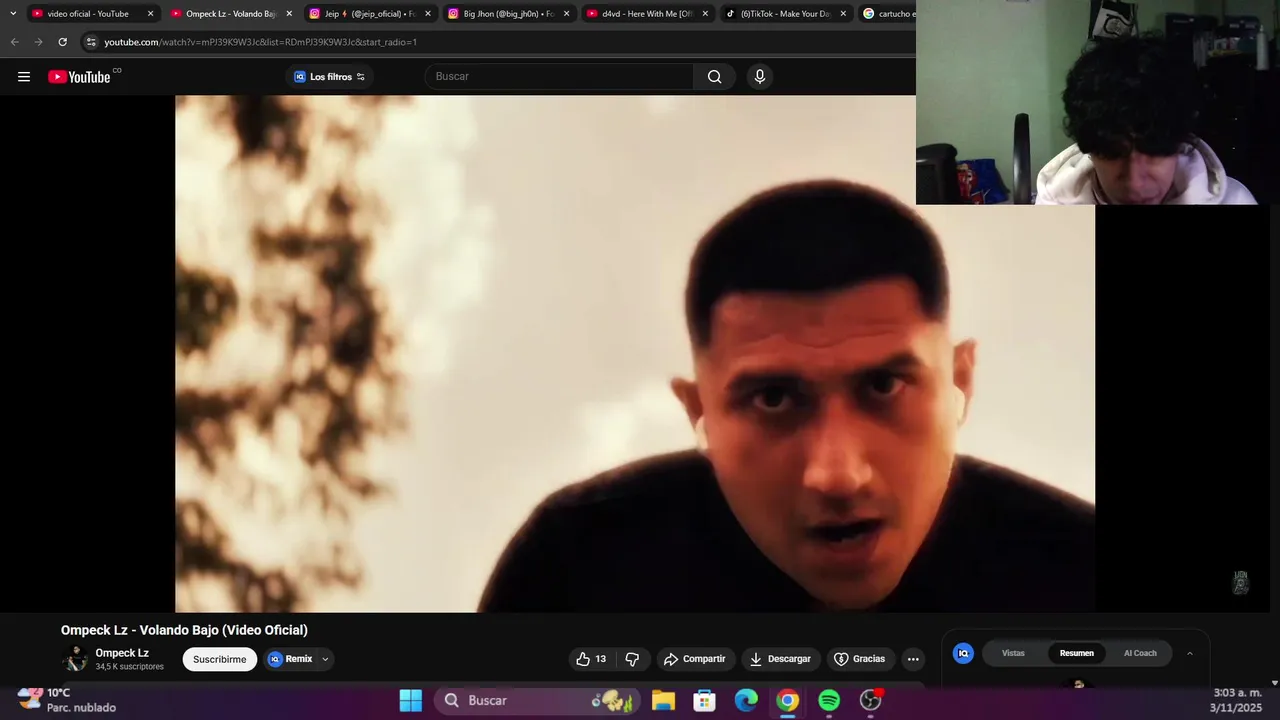
Task: Close the d4vd Here With Me tab
Action: point(705,14)
